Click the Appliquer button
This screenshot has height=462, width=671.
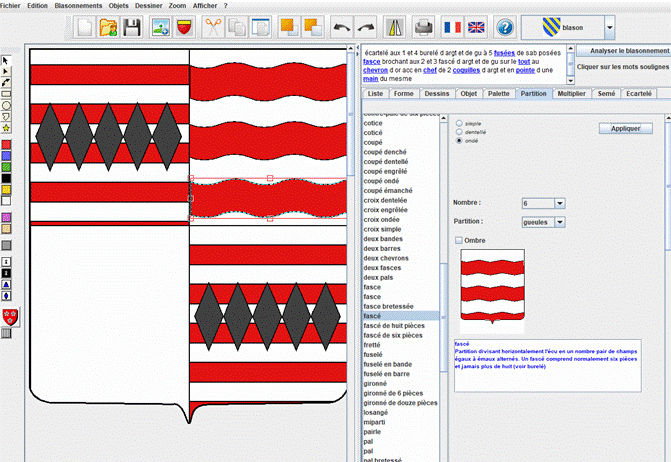pos(625,129)
